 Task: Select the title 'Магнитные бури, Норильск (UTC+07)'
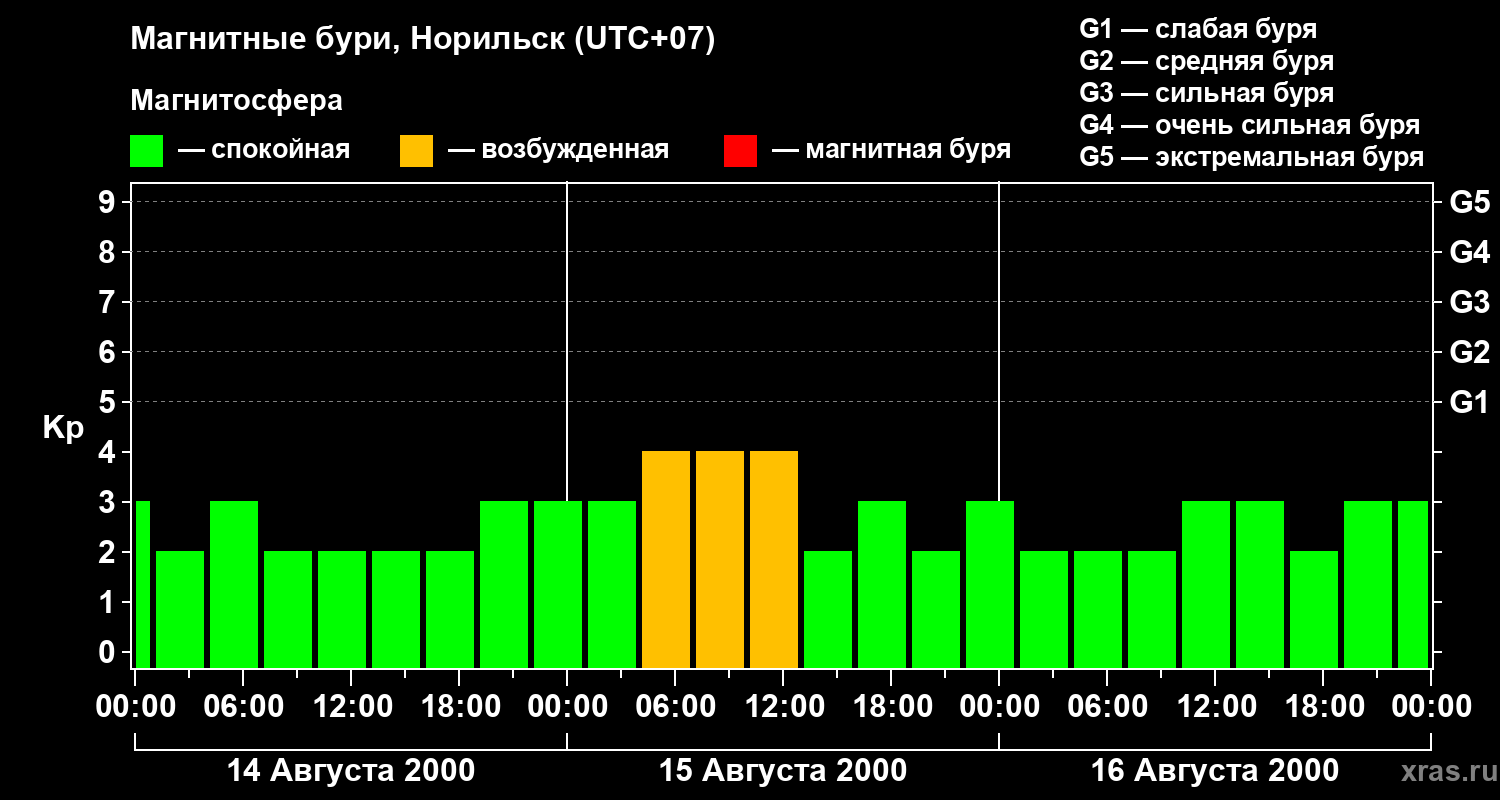click(x=423, y=40)
